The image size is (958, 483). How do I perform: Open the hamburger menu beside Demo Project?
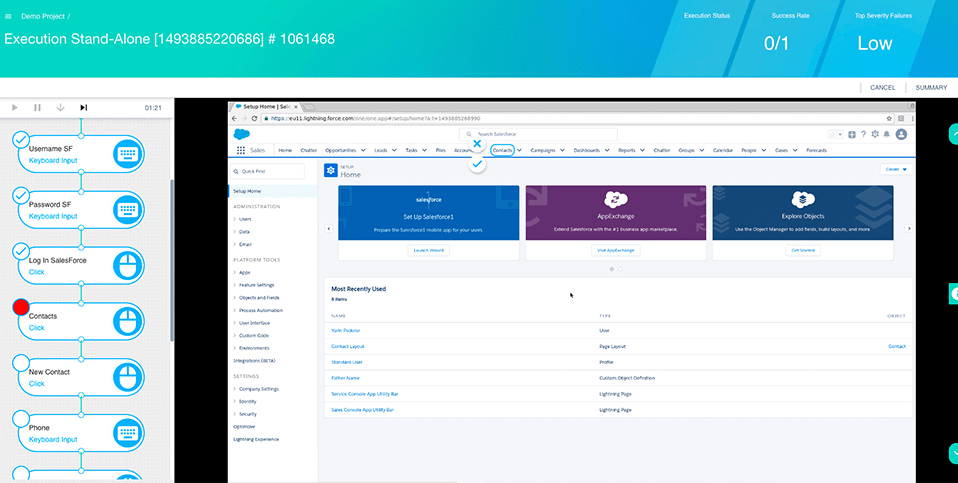click(8, 16)
